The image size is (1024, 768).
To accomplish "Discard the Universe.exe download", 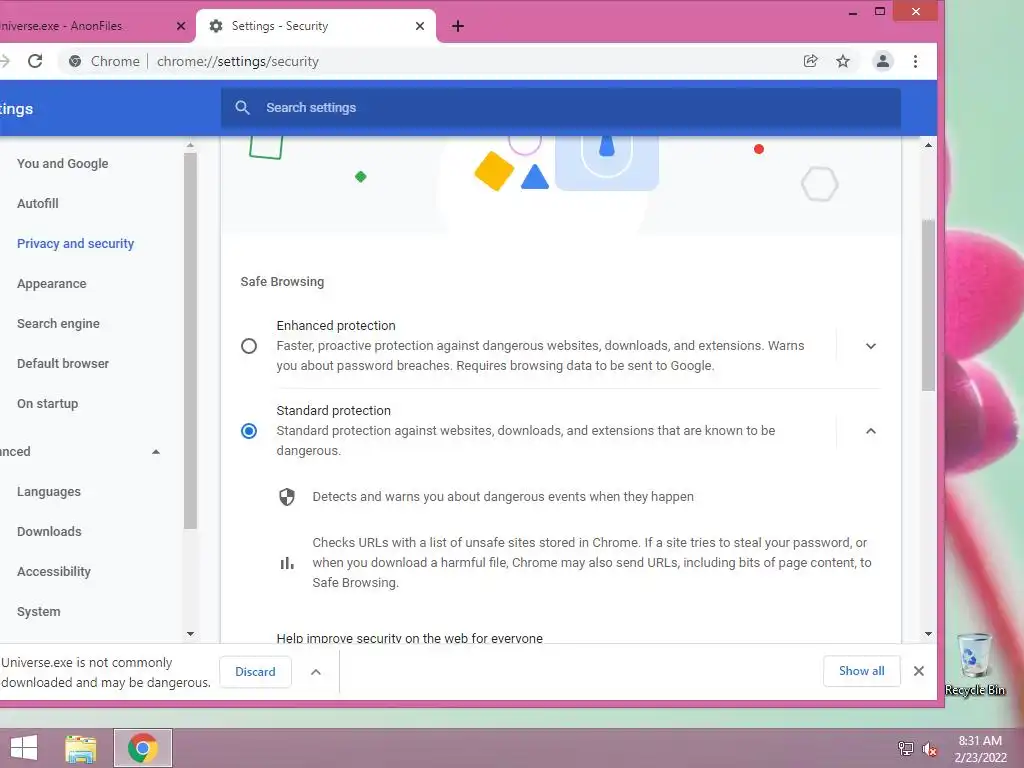I will [x=255, y=672].
